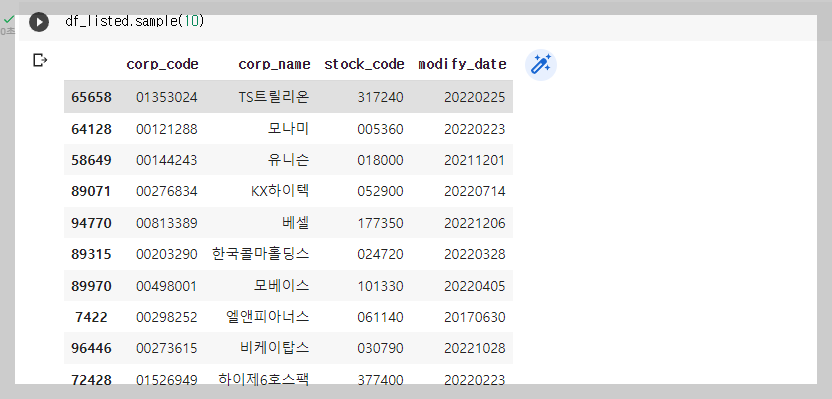832x399 pixels.
Task: Select row index 94770
Action: (x=91, y=223)
